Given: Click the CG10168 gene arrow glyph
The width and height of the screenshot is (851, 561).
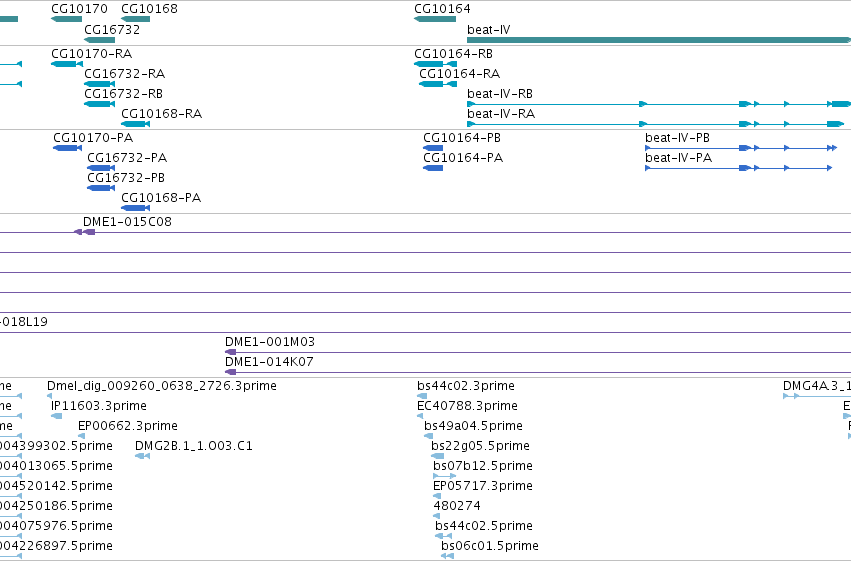Looking at the screenshot, I should click(135, 19).
